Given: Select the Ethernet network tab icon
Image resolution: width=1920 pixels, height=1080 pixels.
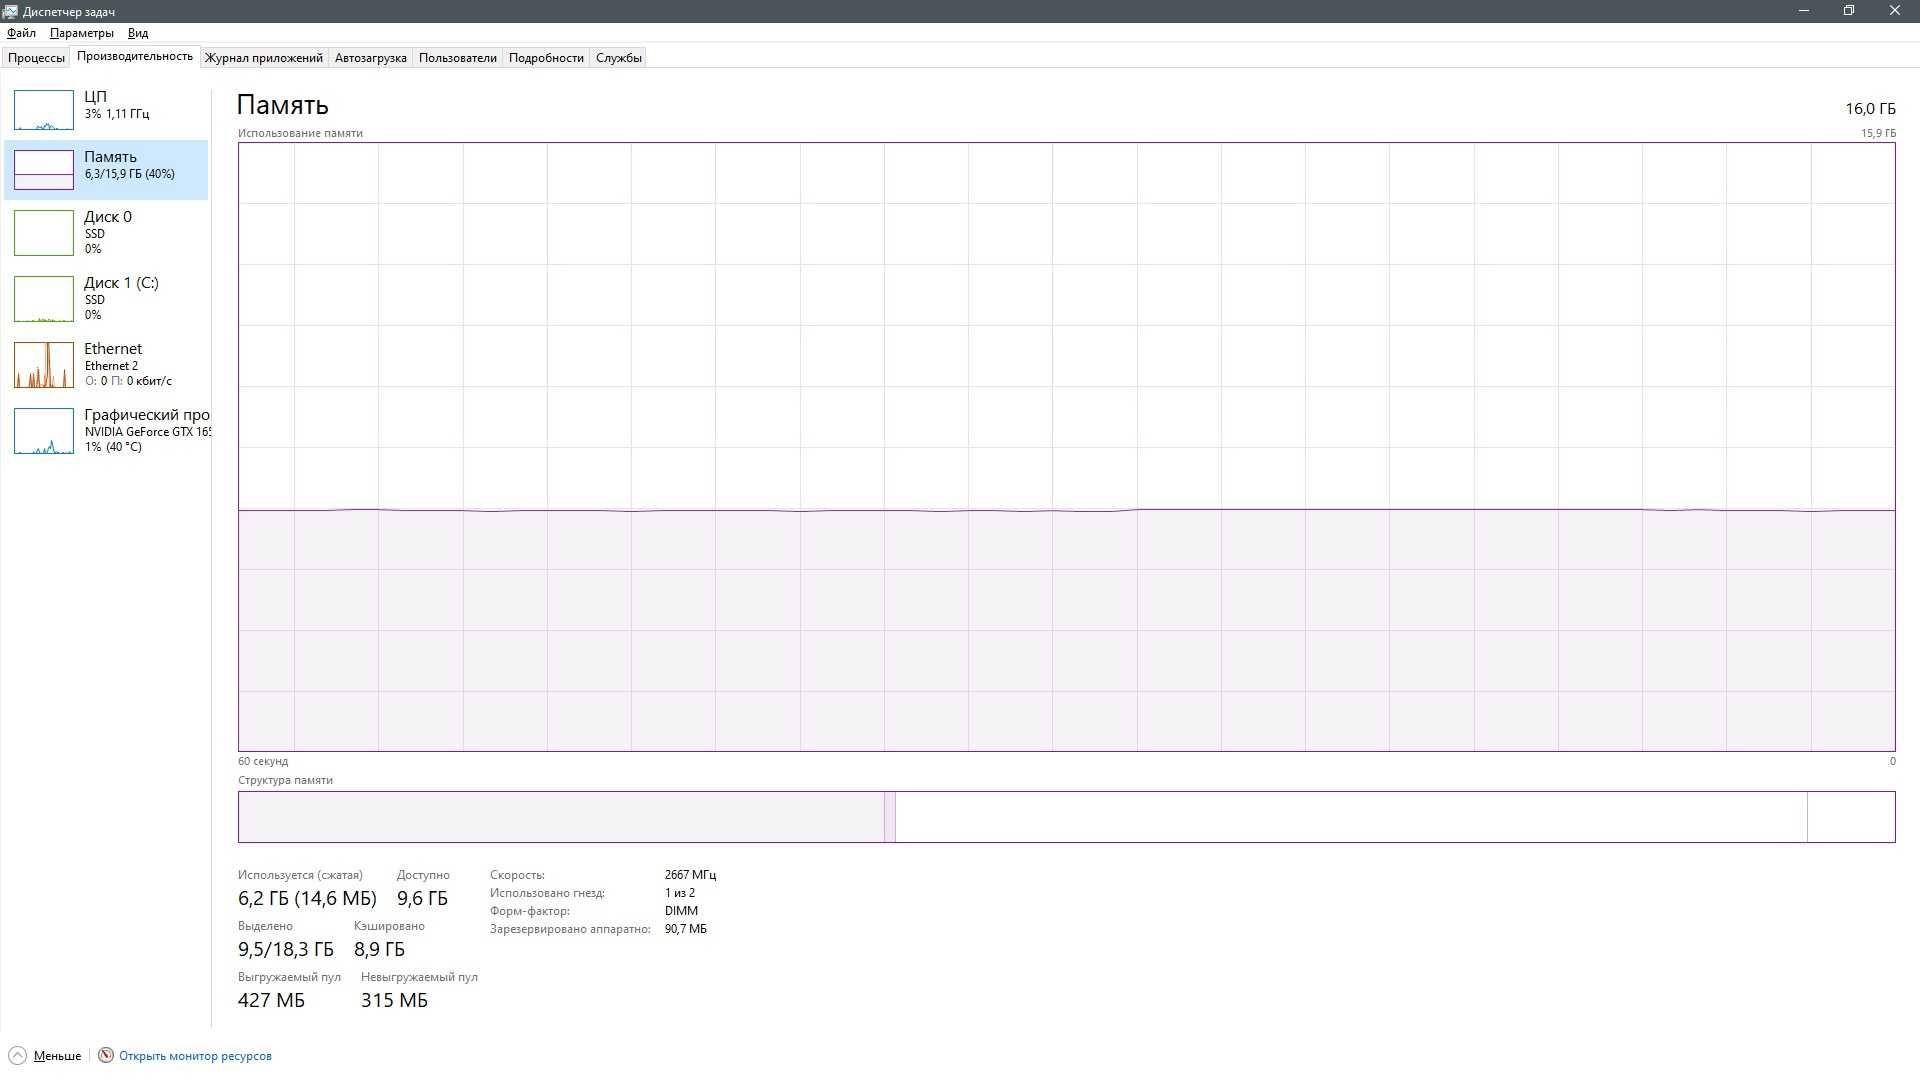Looking at the screenshot, I should 42,364.
